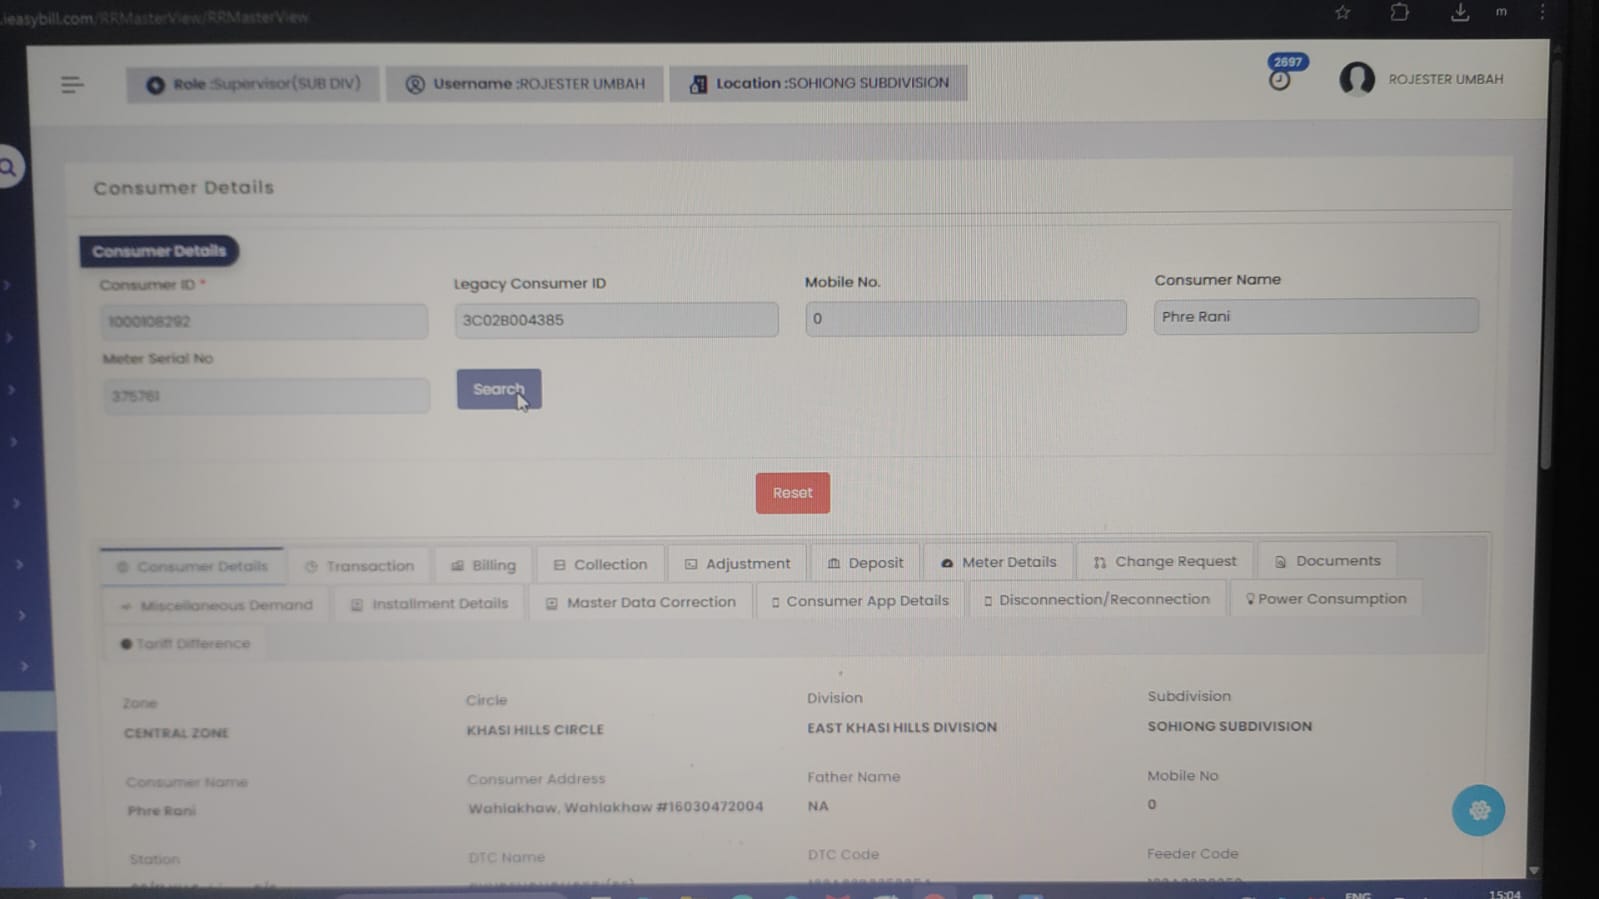
Task: Open the Disconnection/Reconnection tab
Action: pos(1097,600)
